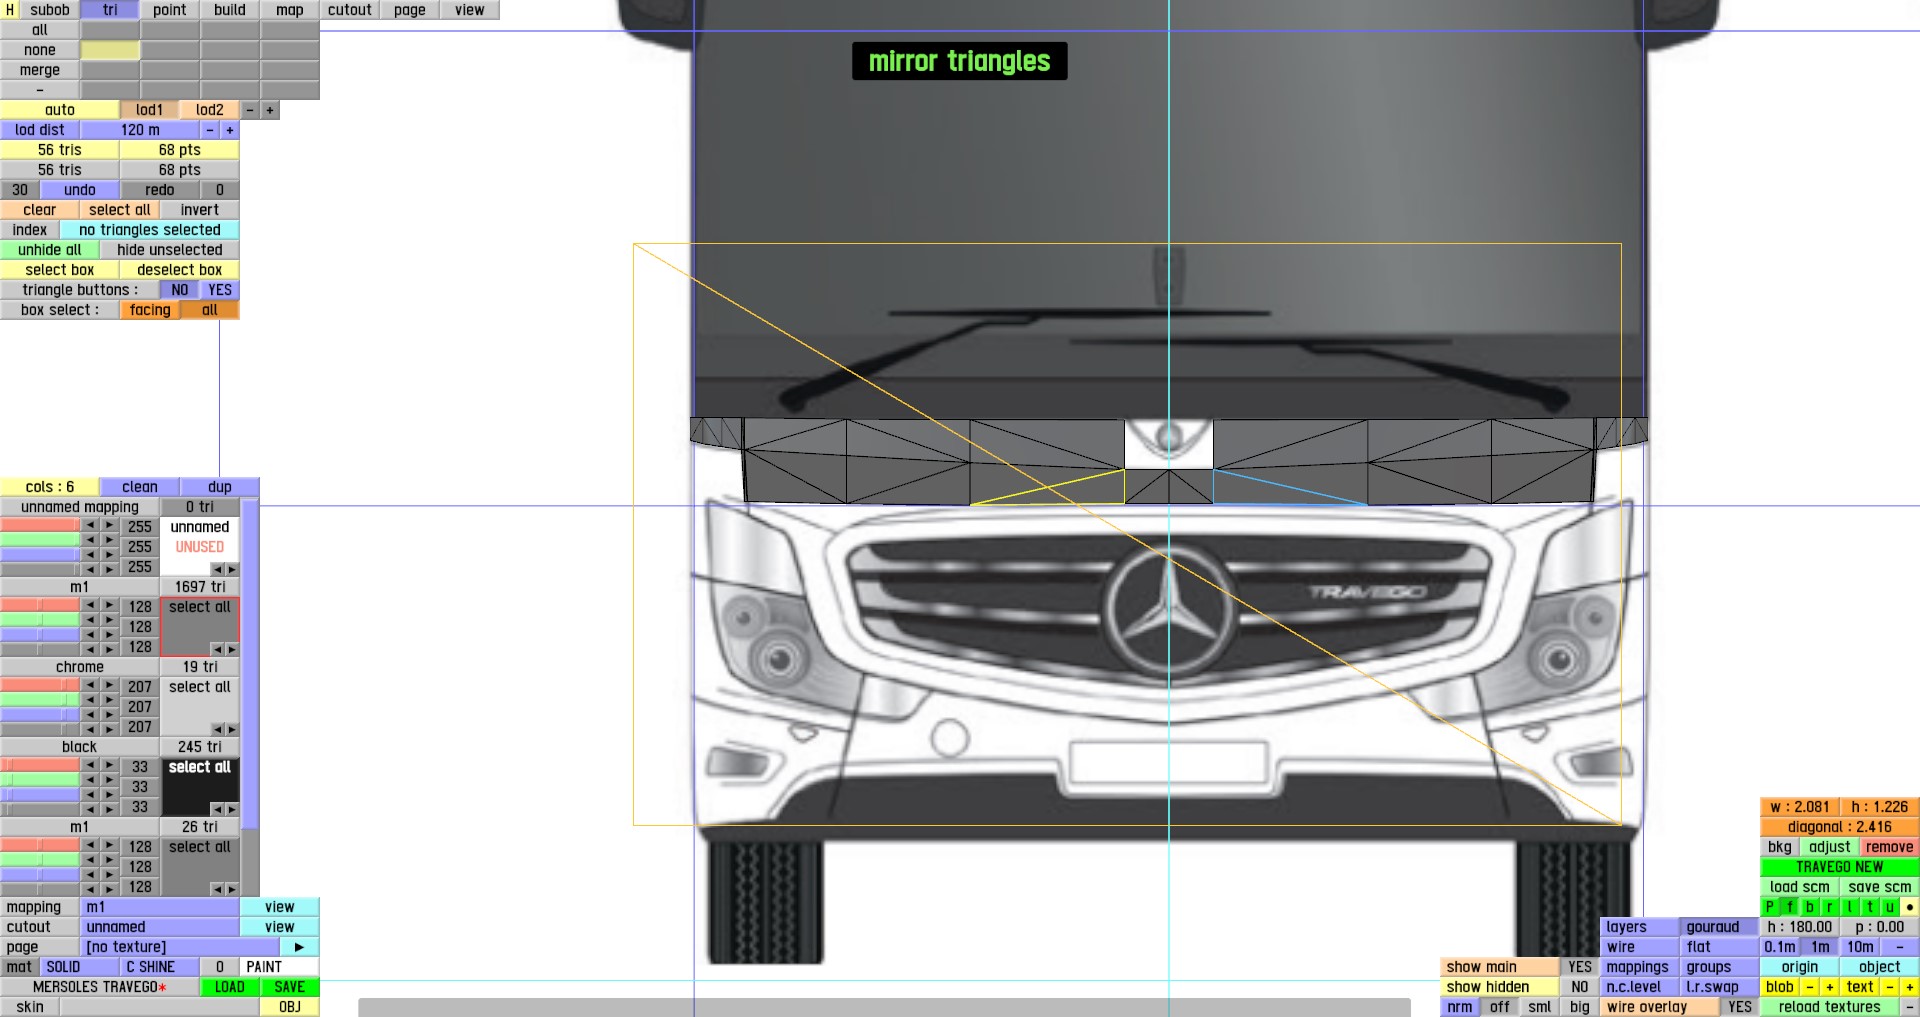Click the SOLID material type

pos(80,967)
